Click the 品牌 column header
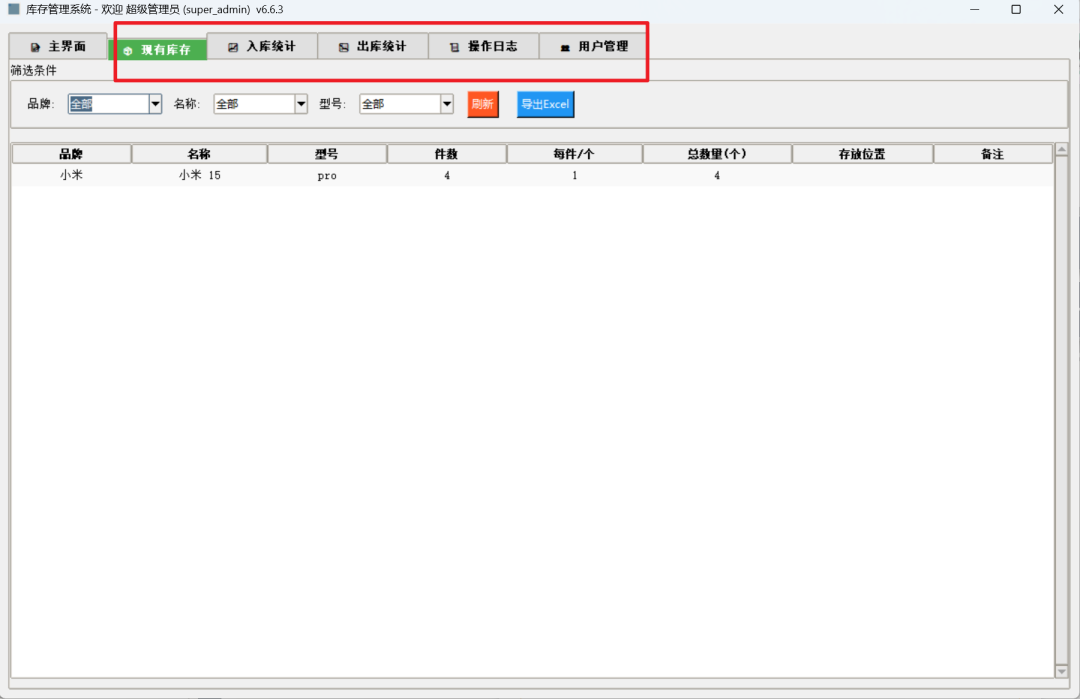The width and height of the screenshot is (1080, 699). (69, 153)
